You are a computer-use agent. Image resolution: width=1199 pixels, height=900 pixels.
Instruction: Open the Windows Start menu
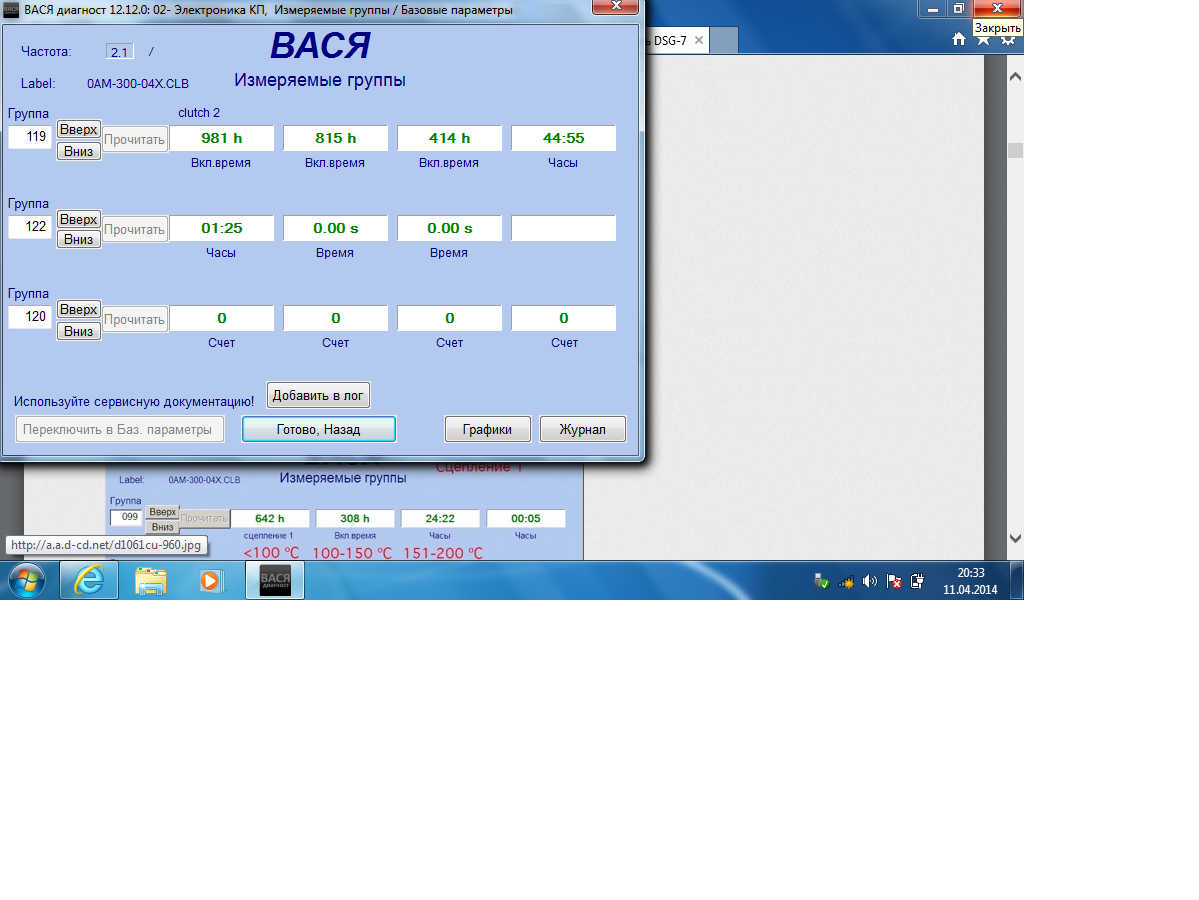pyautogui.click(x=27, y=580)
